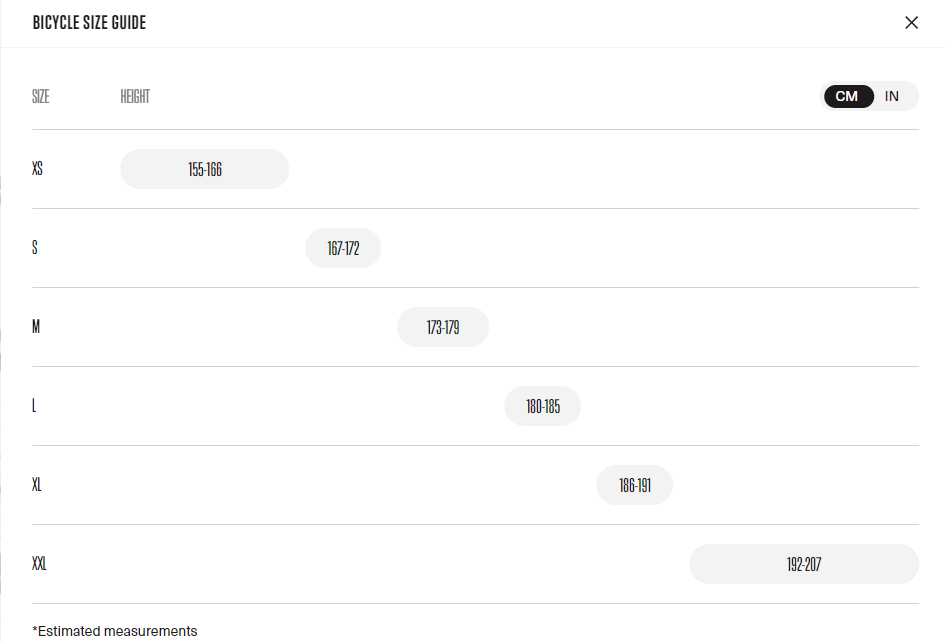Screen dimensions: 945x642
Task: Click the HEIGHT column header
Action: [x=135, y=97]
